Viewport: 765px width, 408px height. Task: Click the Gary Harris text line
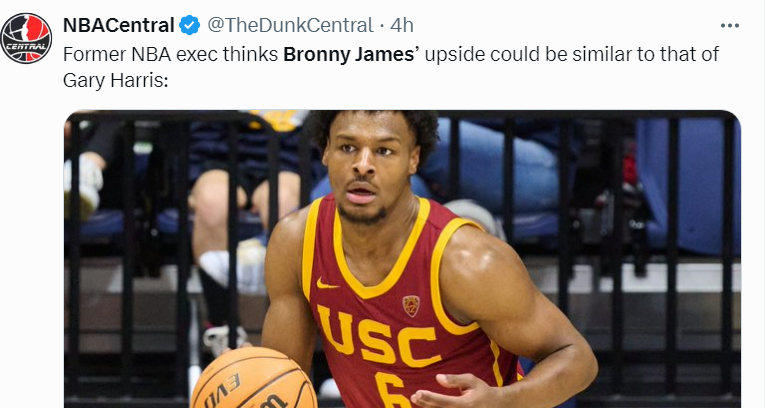pos(112,77)
